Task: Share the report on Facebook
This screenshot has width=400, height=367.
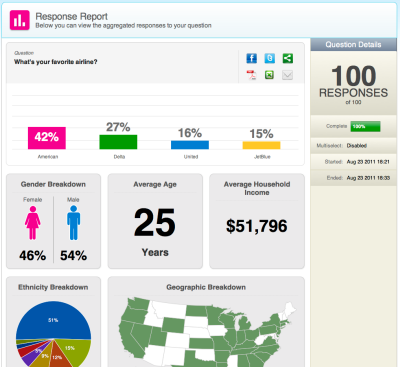Action: 251,58
